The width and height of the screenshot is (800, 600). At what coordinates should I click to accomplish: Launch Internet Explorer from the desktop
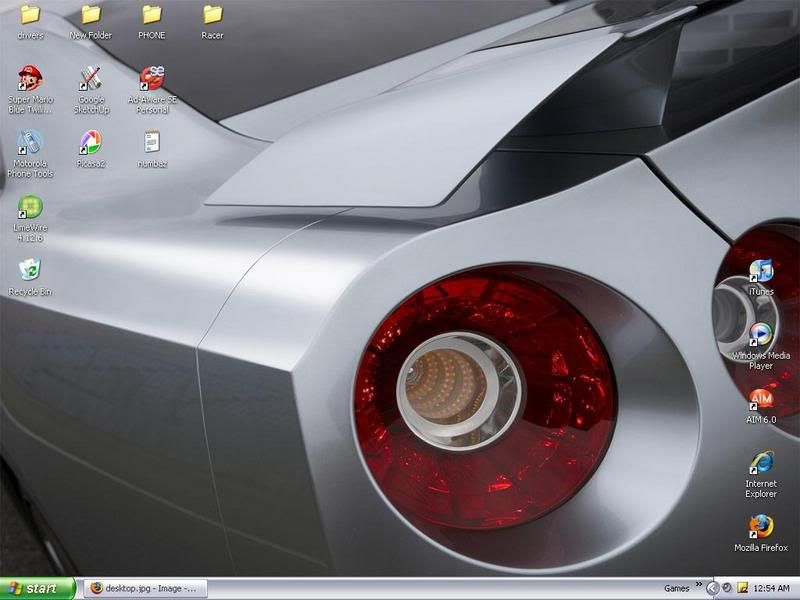[x=761, y=463]
